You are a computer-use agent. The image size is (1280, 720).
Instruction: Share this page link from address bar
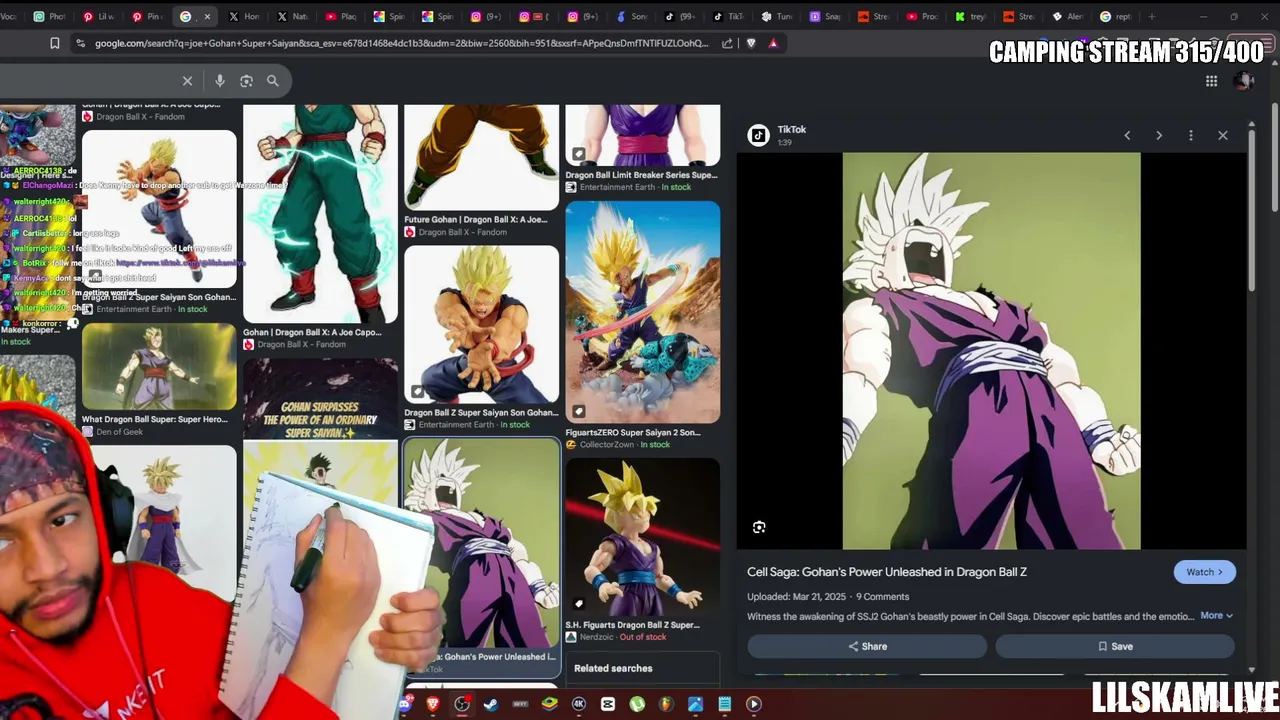pyautogui.click(x=727, y=43)
